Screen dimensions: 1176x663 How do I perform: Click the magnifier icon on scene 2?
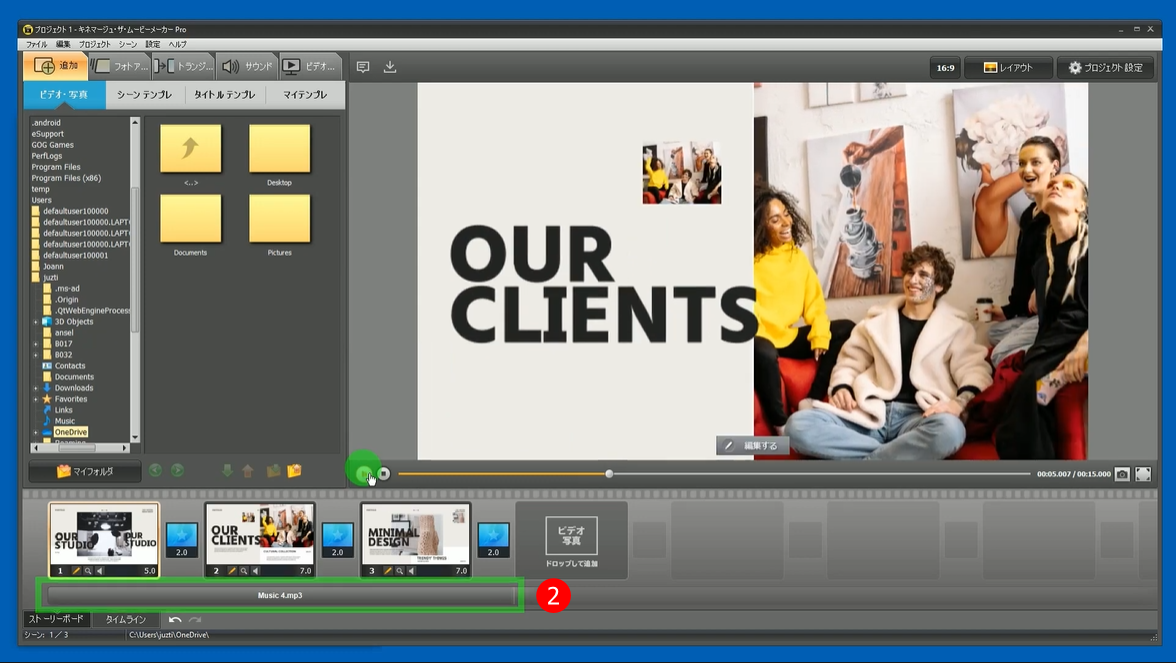[x=244, y=571]
